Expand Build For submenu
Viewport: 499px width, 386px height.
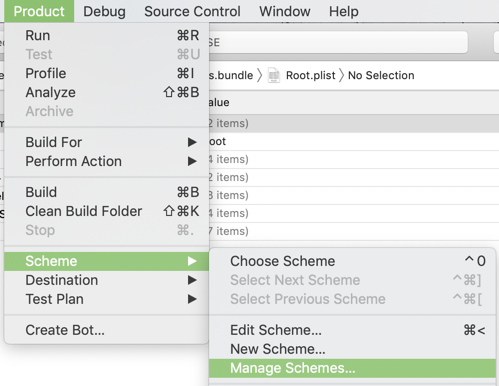click(x=107, y=142)
